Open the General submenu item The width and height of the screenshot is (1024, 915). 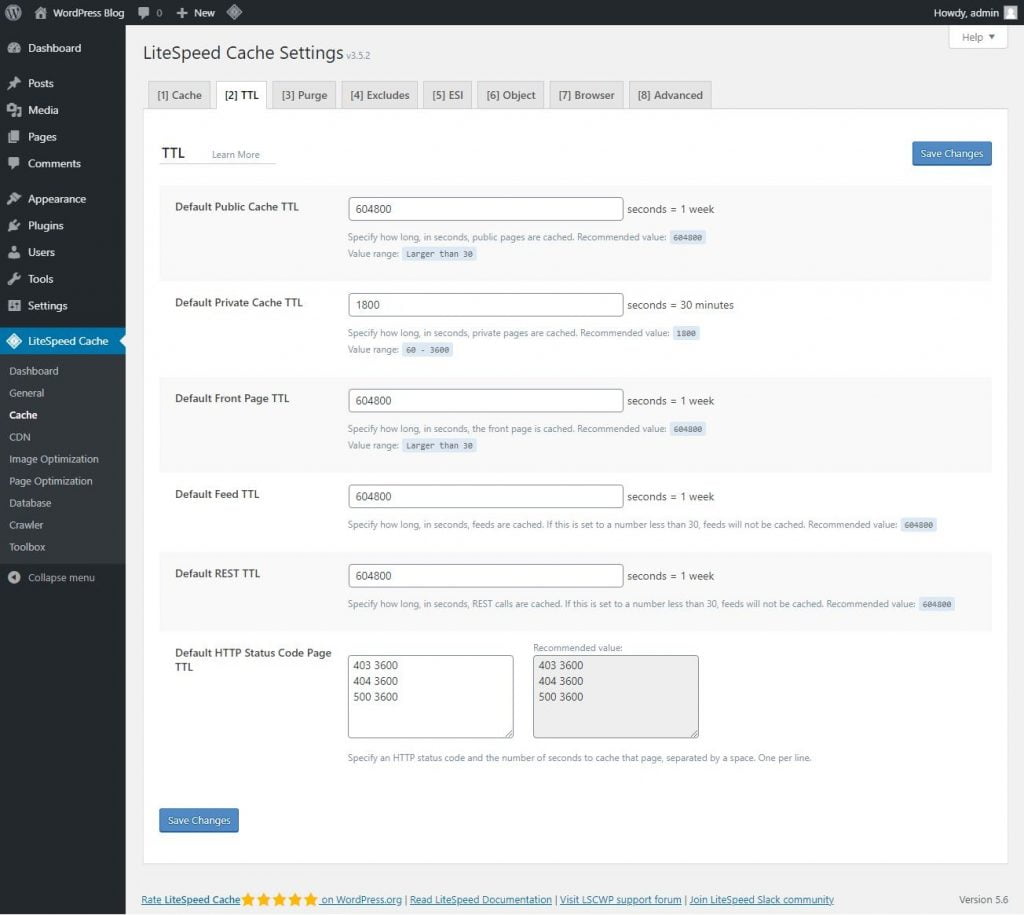pyautogui.click(x=27, y=393)
